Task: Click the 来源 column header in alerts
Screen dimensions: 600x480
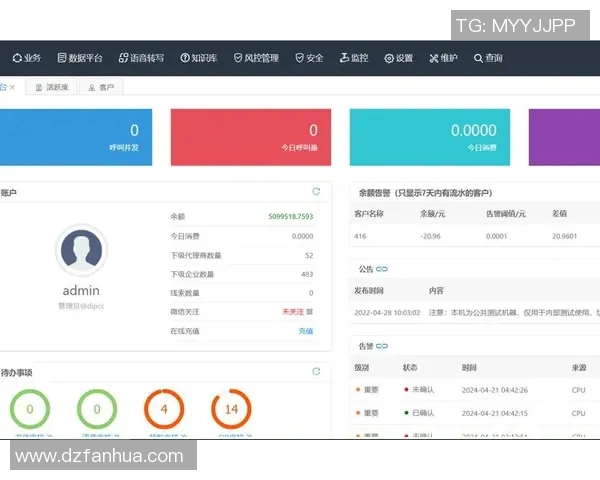Action: point(579,367)
